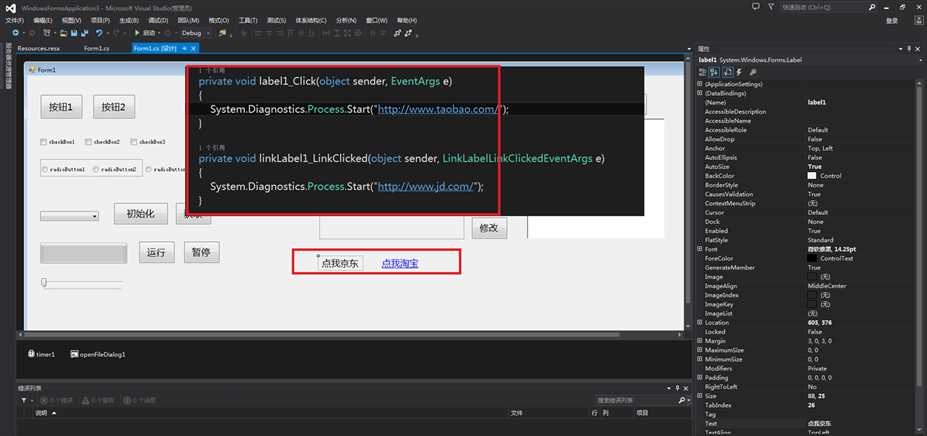Pin the Properties panel with pushpin icon
The image size is (927, 436).
pyautogui.click(x=909, y=49)
